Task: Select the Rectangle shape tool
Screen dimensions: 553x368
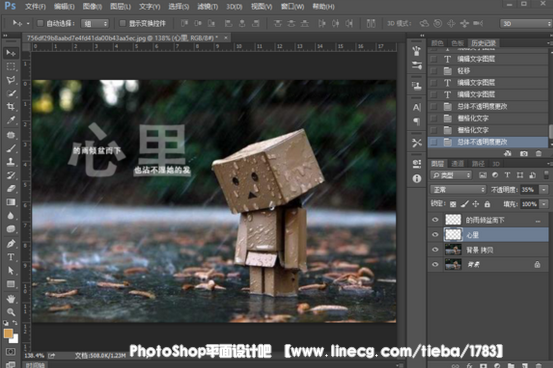Action: coord(11,284)
